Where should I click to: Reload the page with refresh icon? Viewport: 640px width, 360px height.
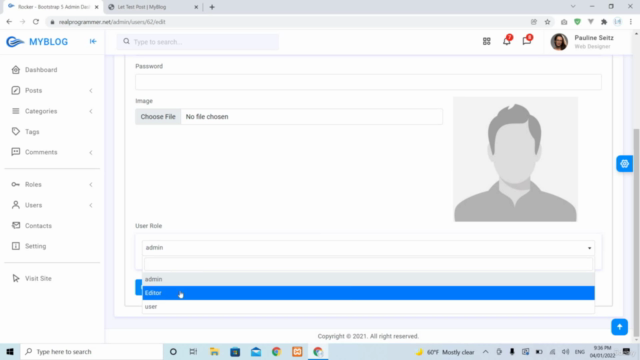coord(36,22)
